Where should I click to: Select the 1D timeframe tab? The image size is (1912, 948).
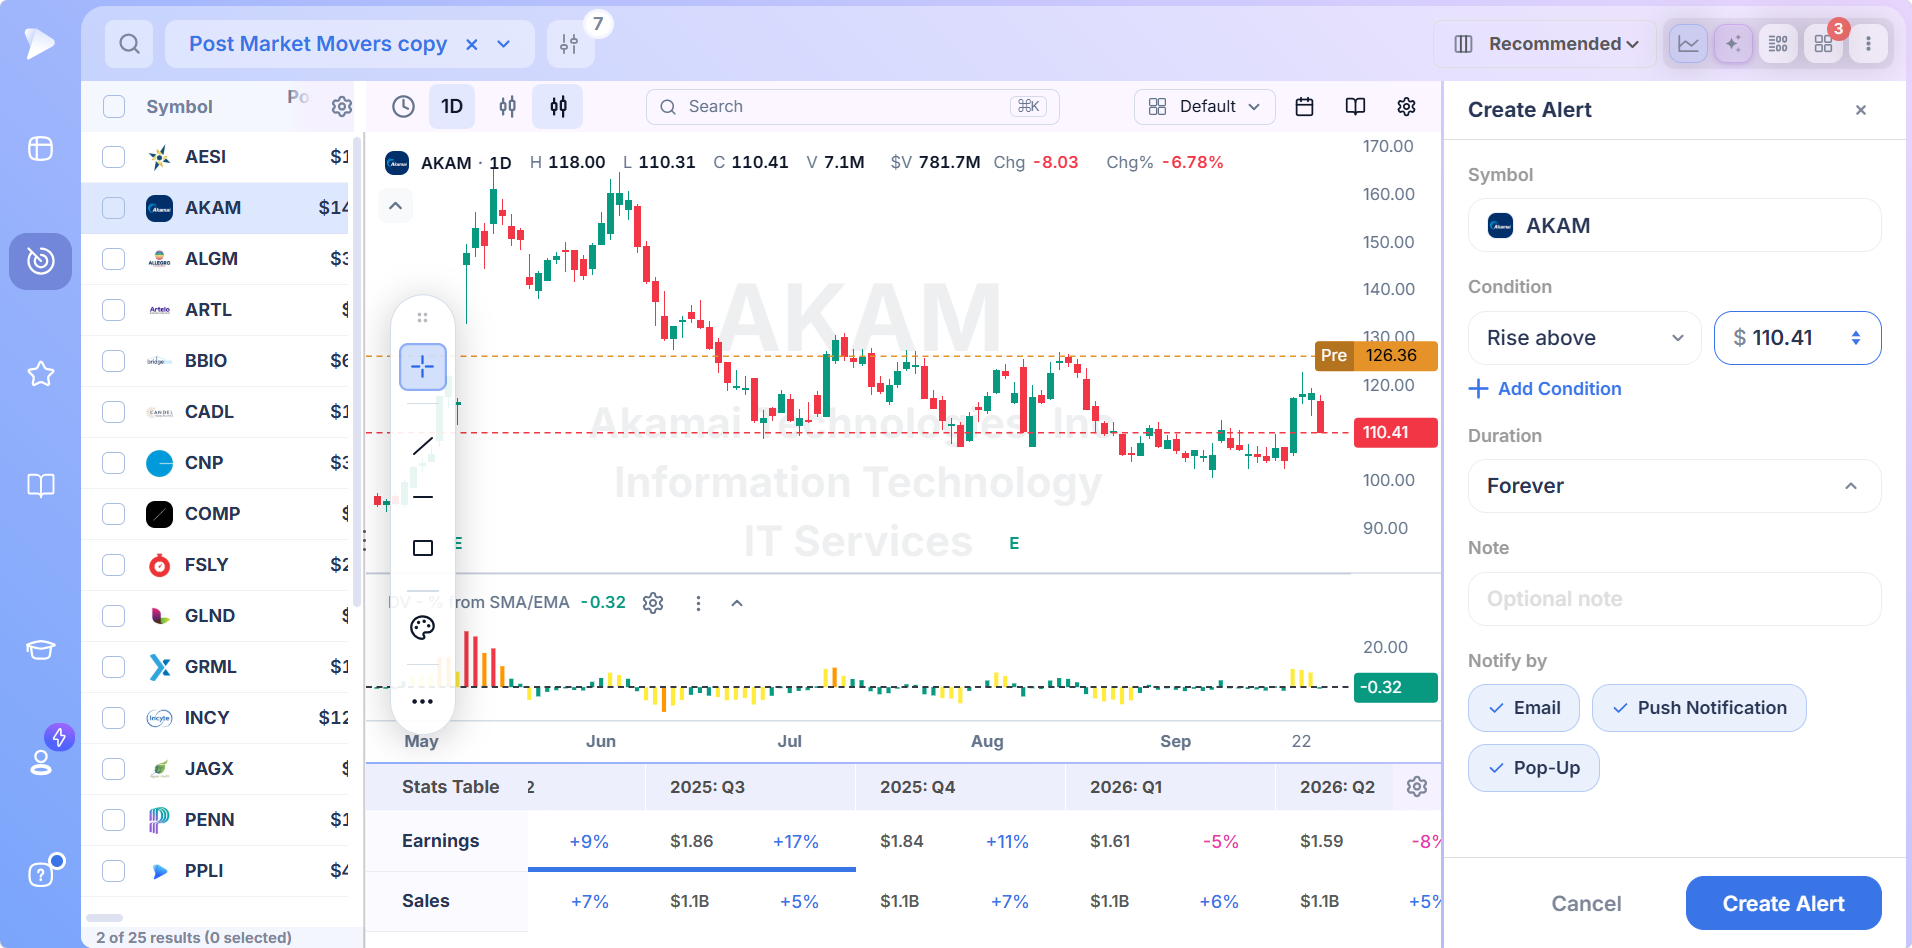tap(452, 106)
